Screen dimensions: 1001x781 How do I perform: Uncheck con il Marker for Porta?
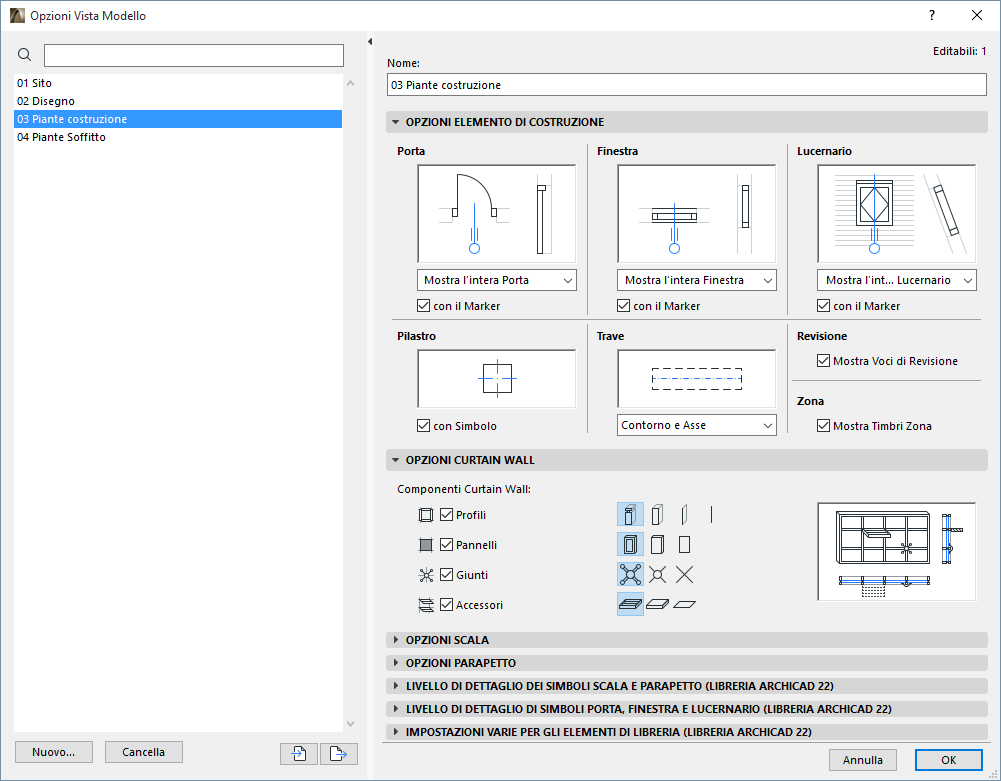[x=422, y=306]
